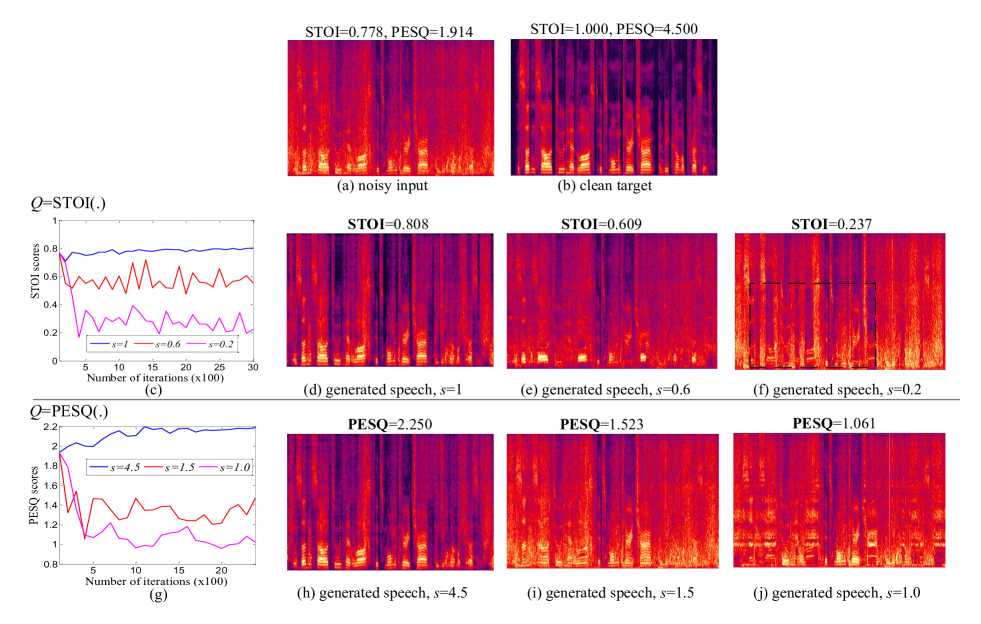Click the '(c)' subfigure label
This screenshot has height=624, width=981.
click(x=153, y=391)
